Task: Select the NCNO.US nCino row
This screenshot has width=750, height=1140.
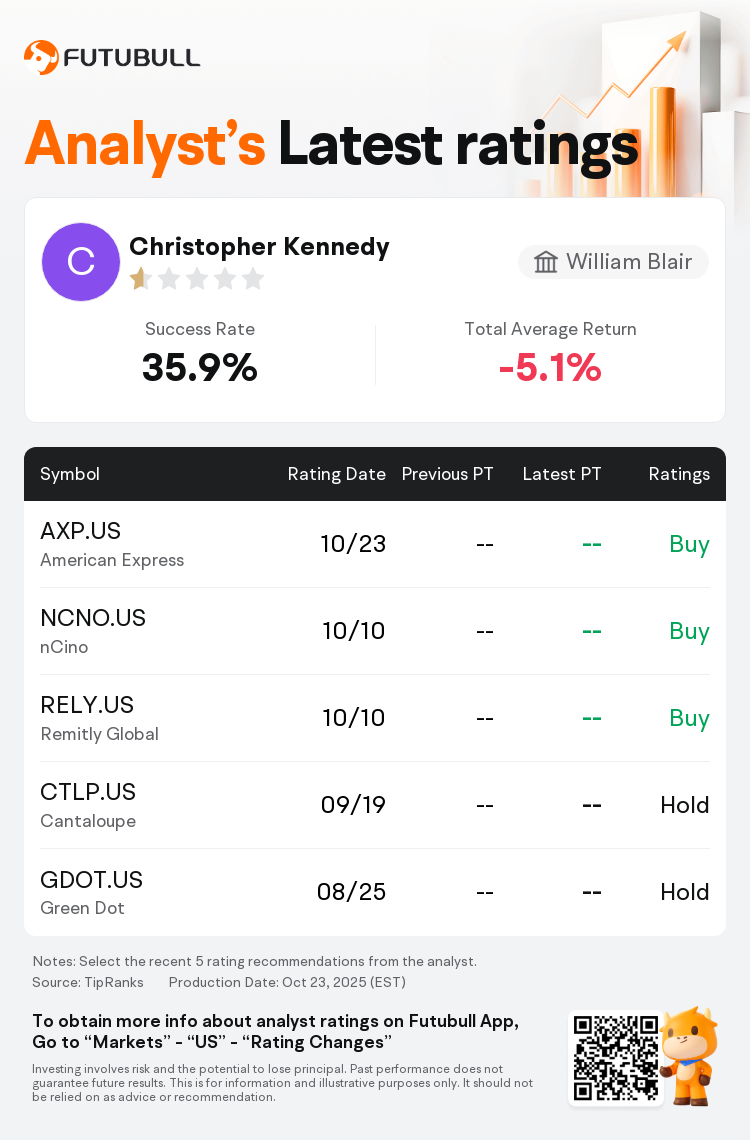Action: 375,631
